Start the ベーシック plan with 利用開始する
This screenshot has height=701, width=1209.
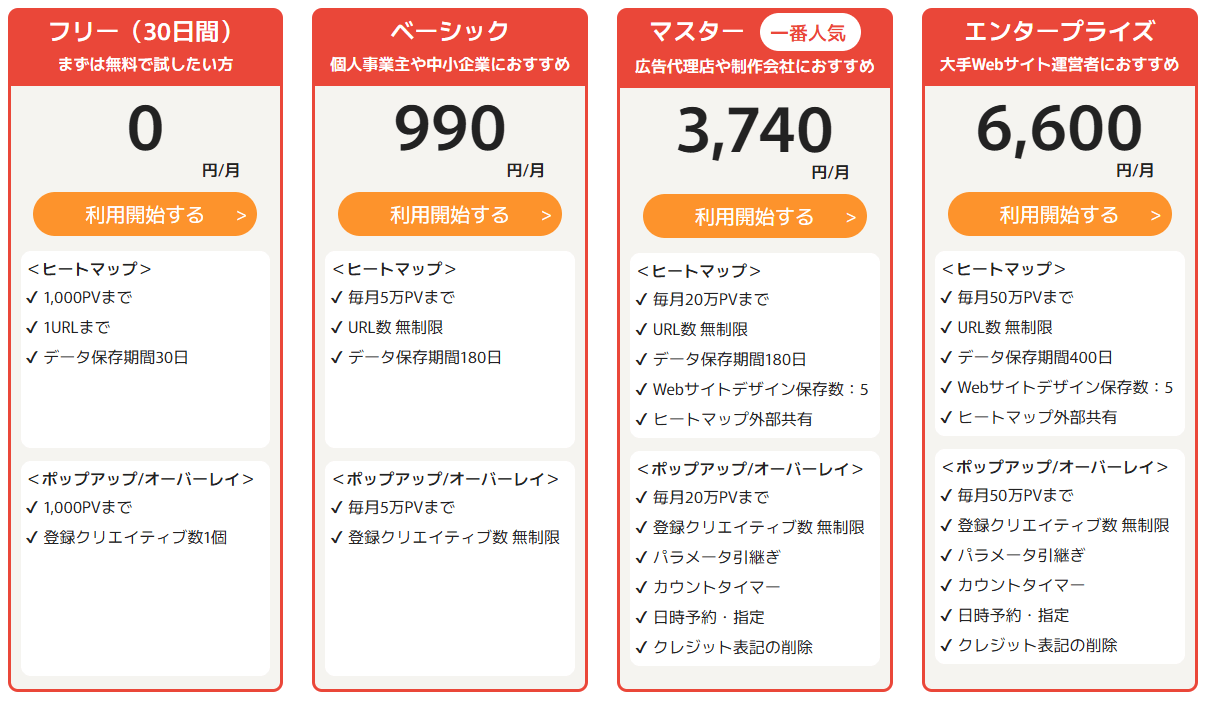tap(450, 215)
